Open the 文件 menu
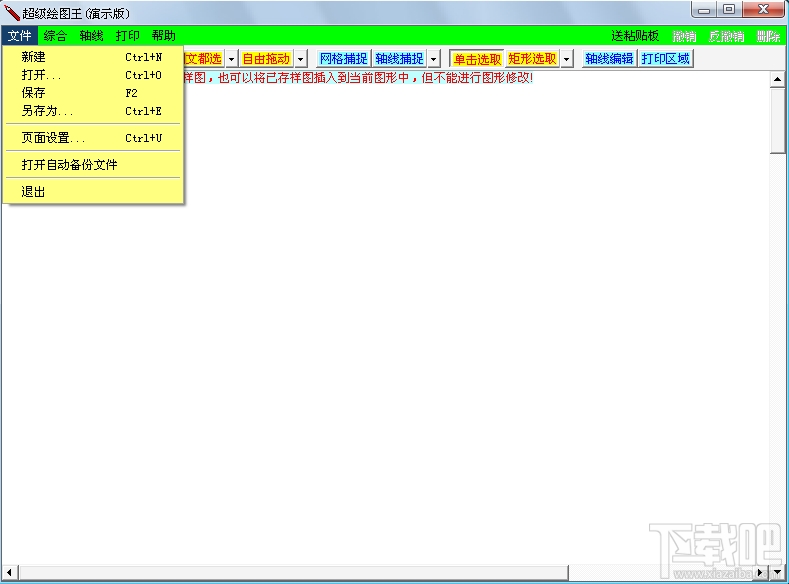This screenshot has width=789, height=584. 20,36
